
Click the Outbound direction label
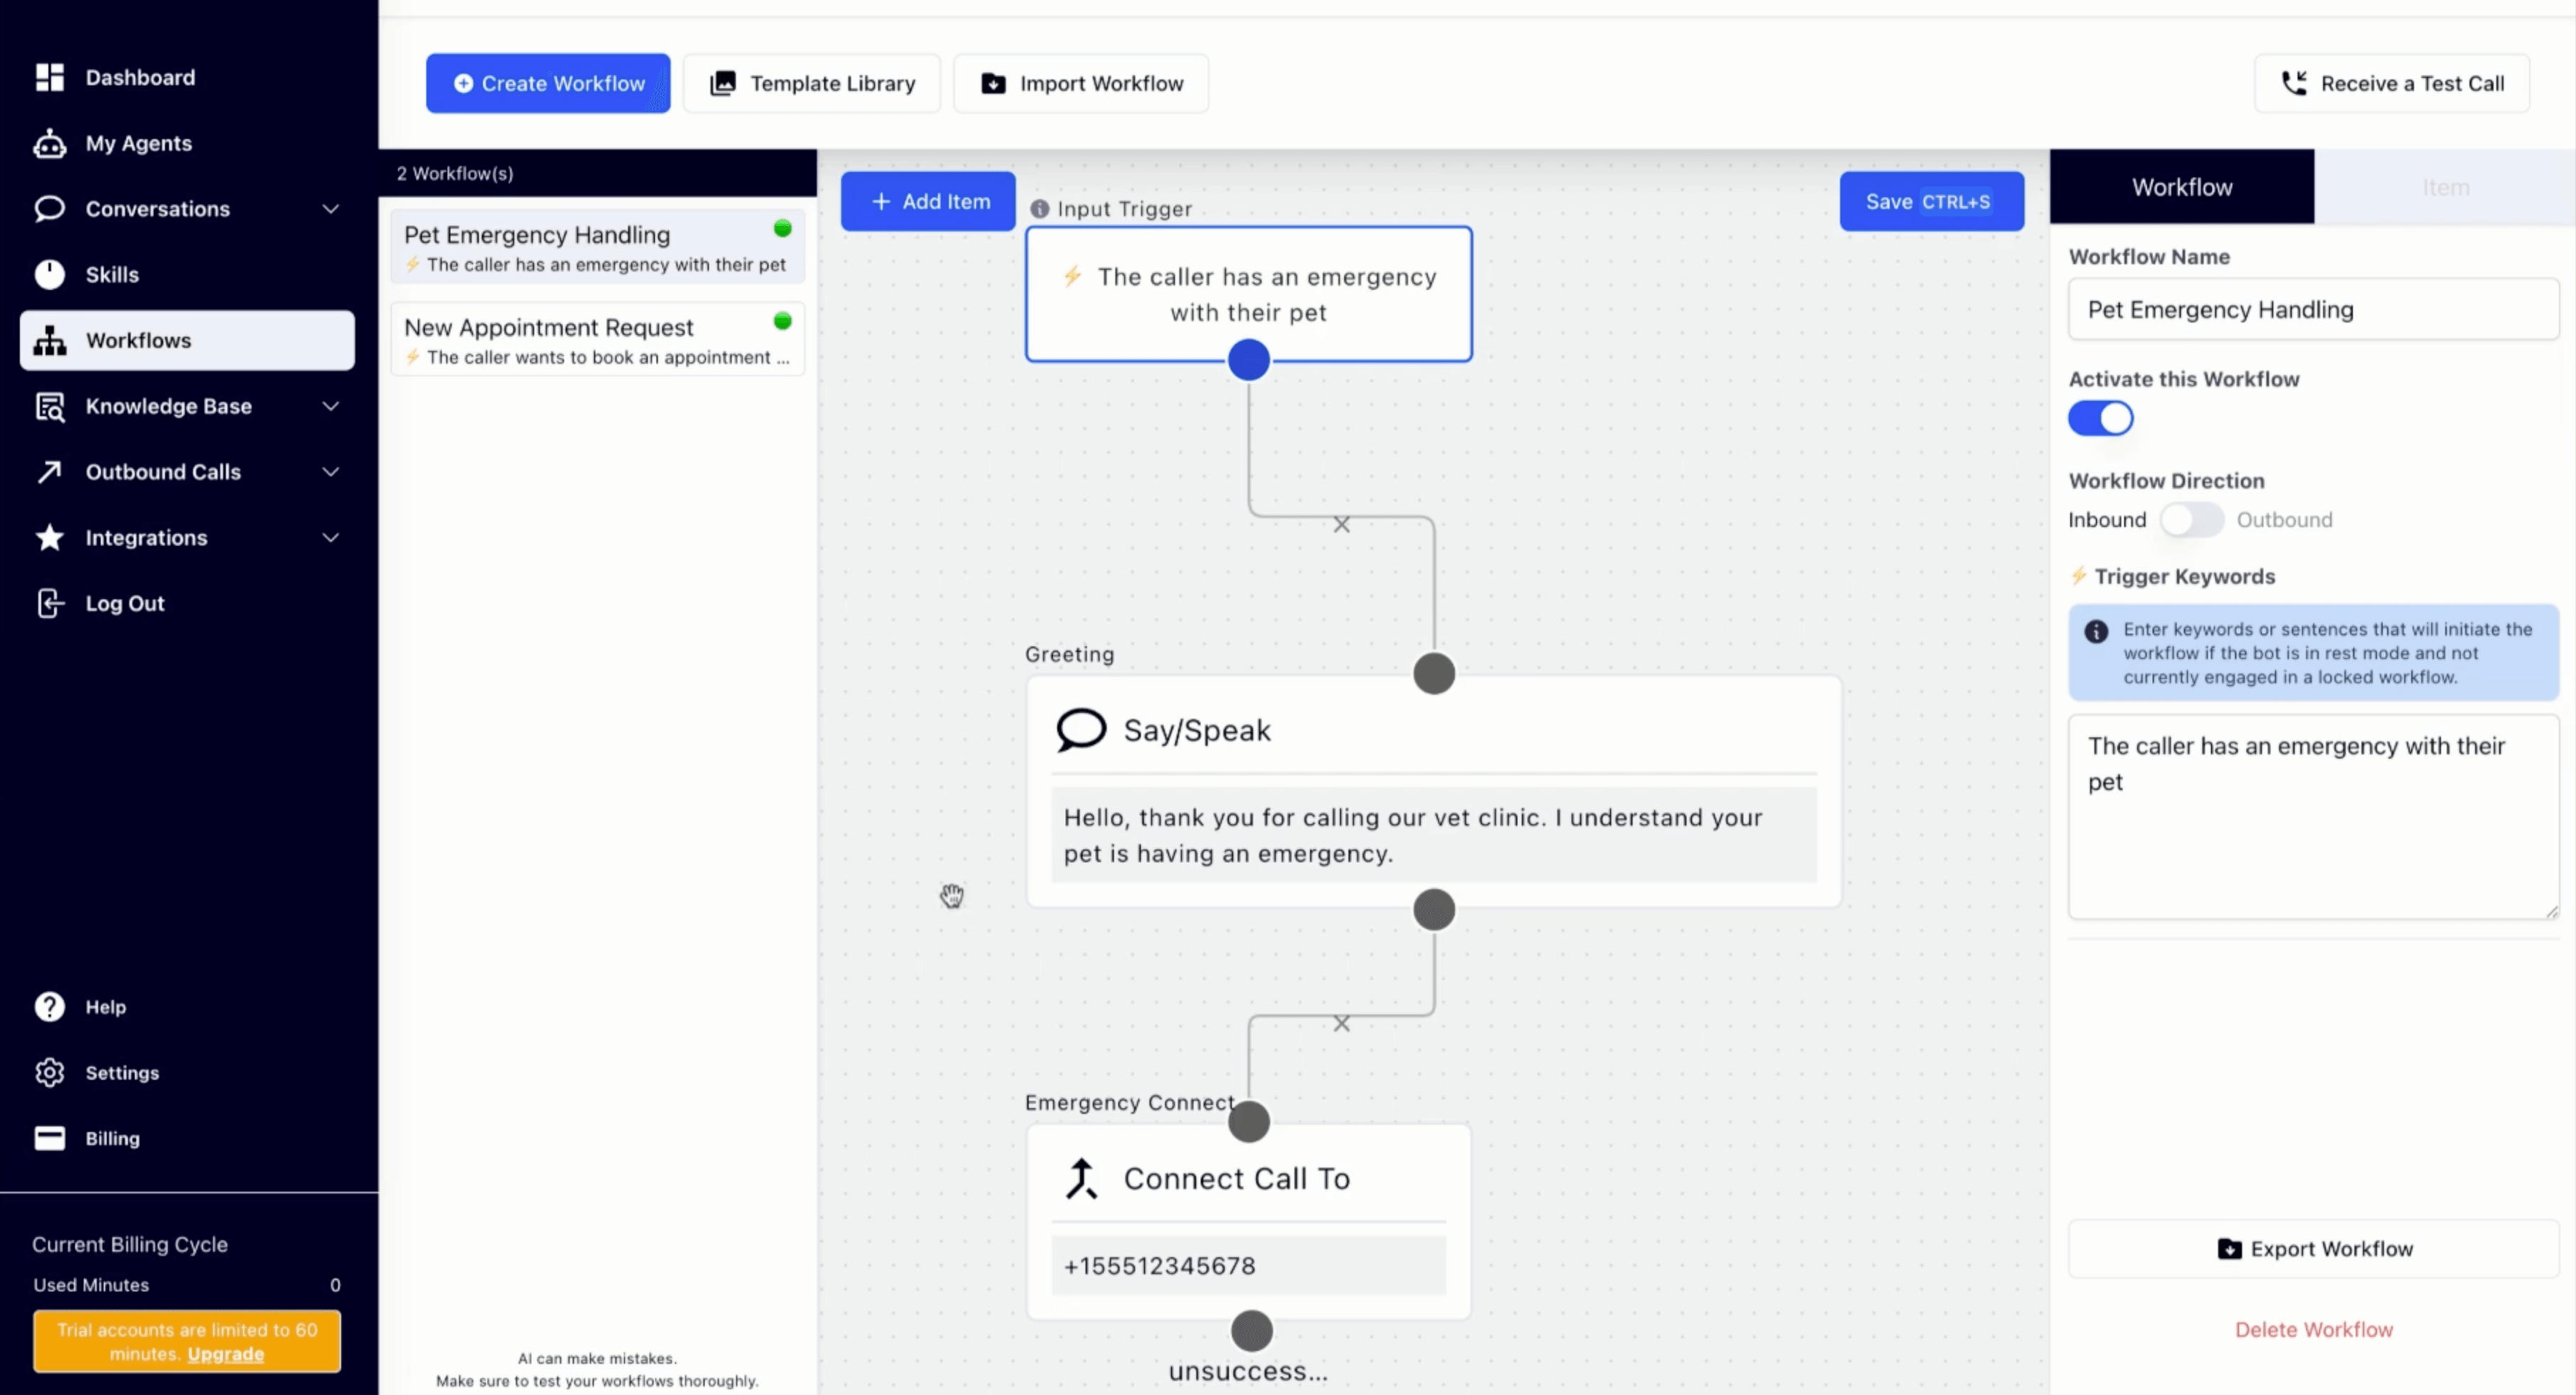(2284, 520)
